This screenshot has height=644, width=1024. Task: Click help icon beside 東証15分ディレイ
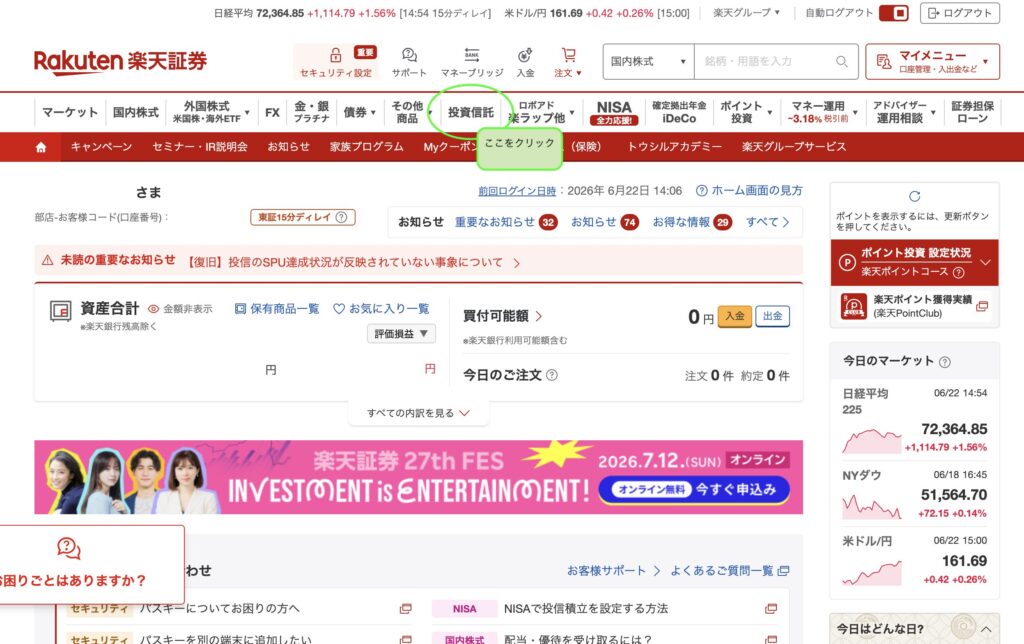click(342, 217)
